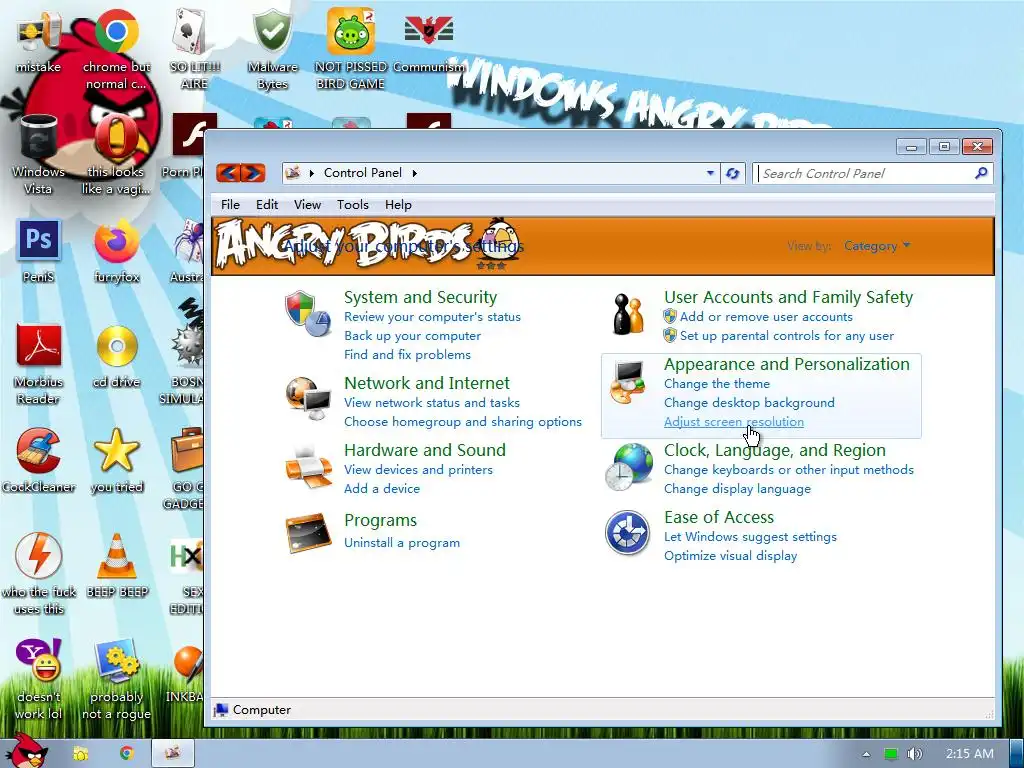Click the search magnifier icon
1024x768 pixels.
981,173
